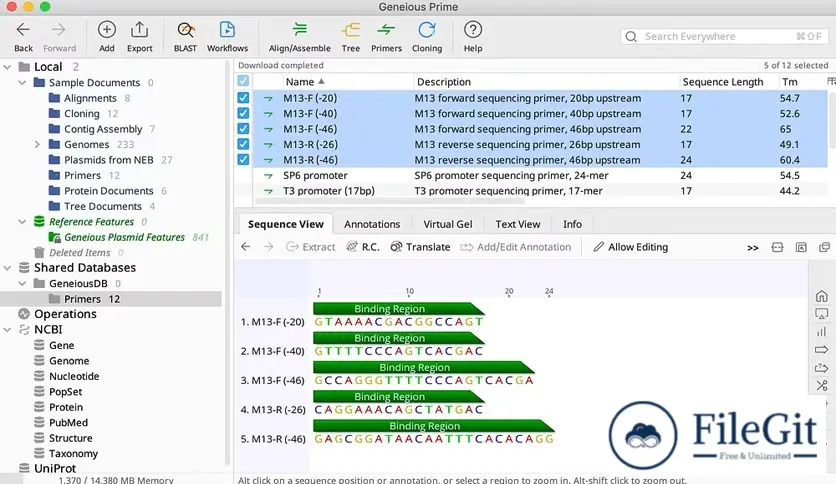Click the Extract button
This screenshot has width=836, height=484.
click(x=311, y=247)
